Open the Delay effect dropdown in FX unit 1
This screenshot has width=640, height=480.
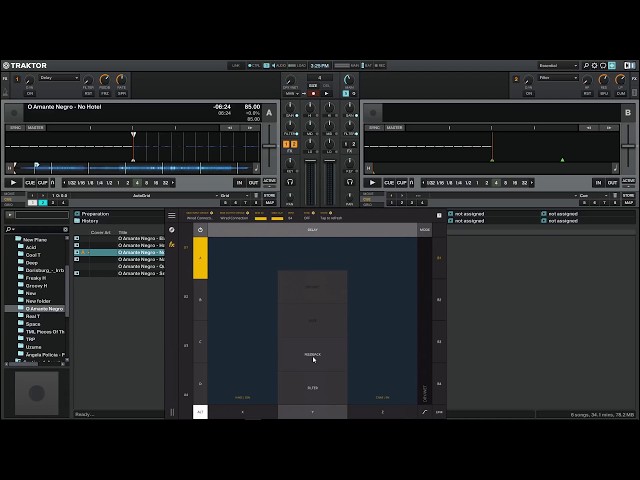tap(59, 78)
